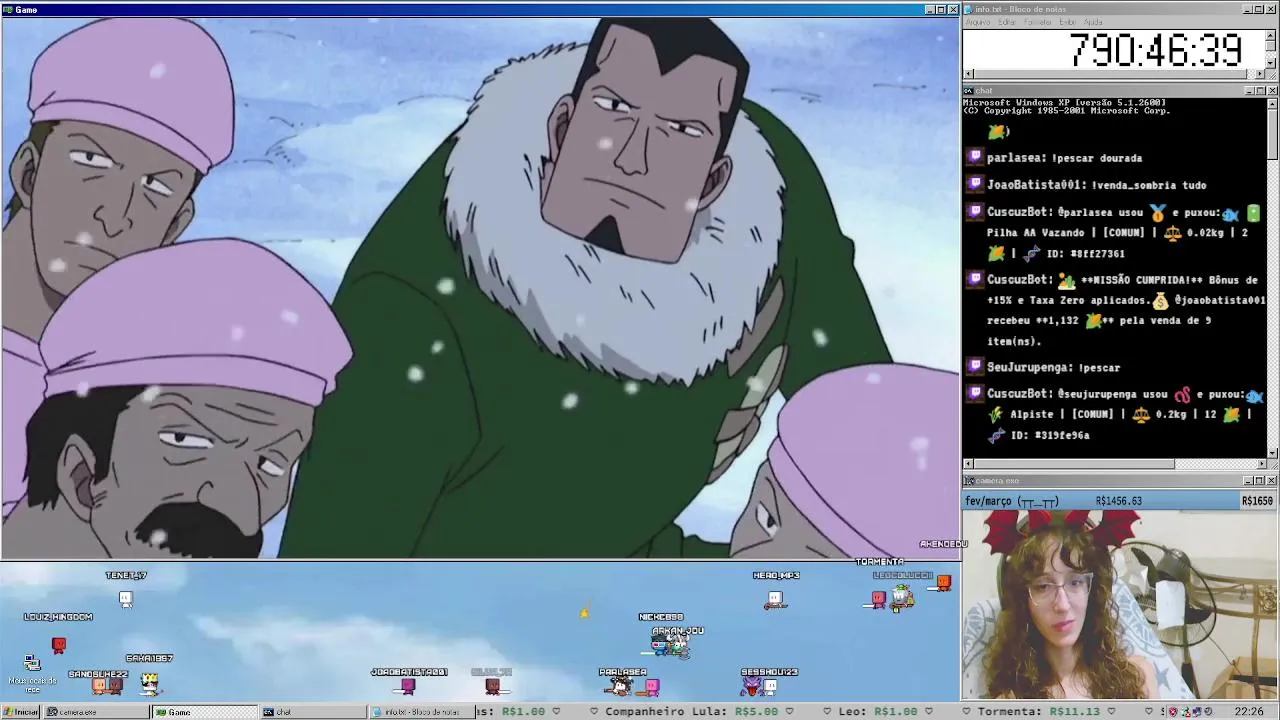1280x720 pixels.
Task: Click Notepad horizontal scrollbar left arrow
Action: (968, 74)
